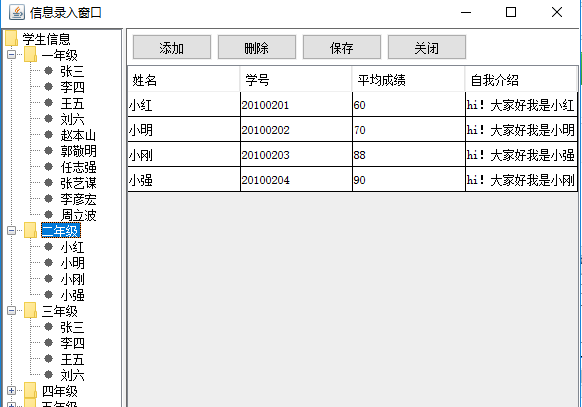Click the 添加 button
This screenshot has height=407, width=582.
(172, 47)
